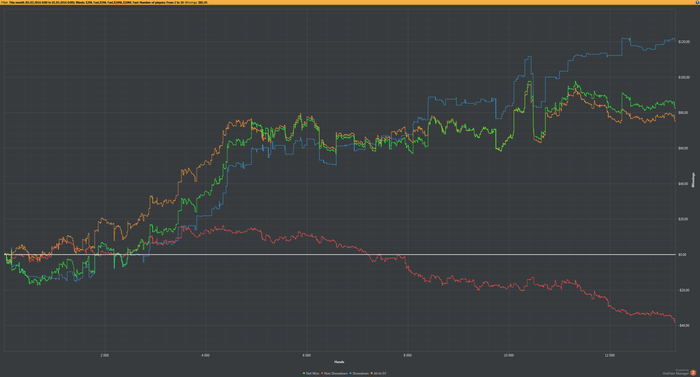Click the '2 000' x-axis label
Screen dimensions: 700x377
104,356
